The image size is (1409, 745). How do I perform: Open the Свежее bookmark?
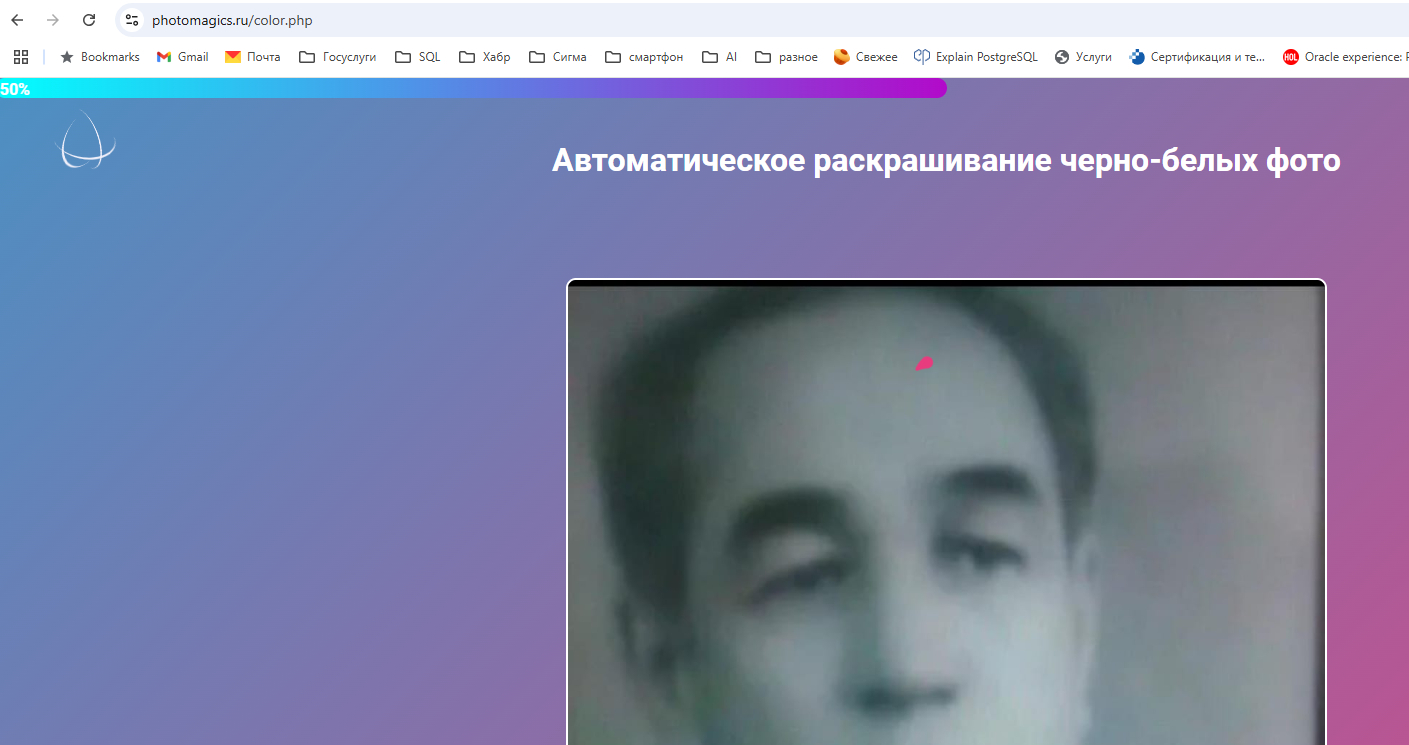866,57
